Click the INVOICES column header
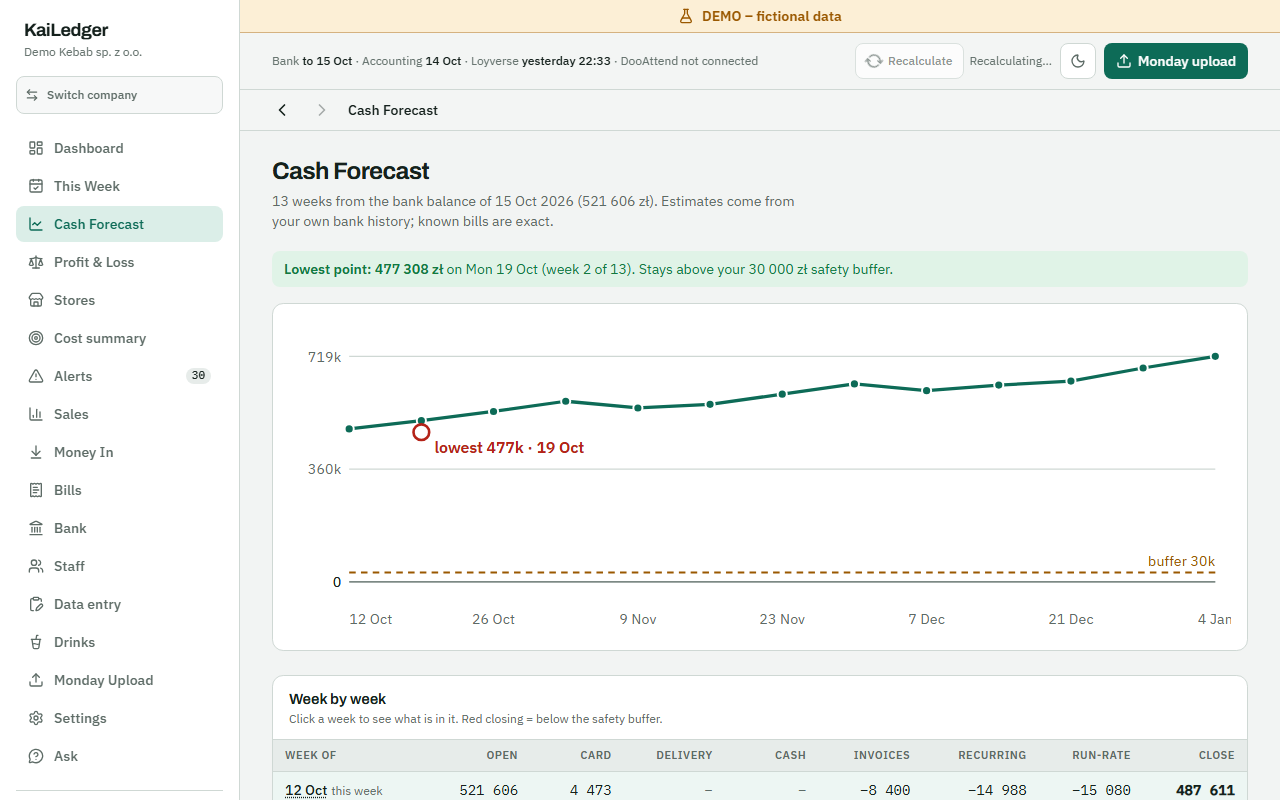The height and width of the screenshot is (800, 1280). (x=882, y=755)
